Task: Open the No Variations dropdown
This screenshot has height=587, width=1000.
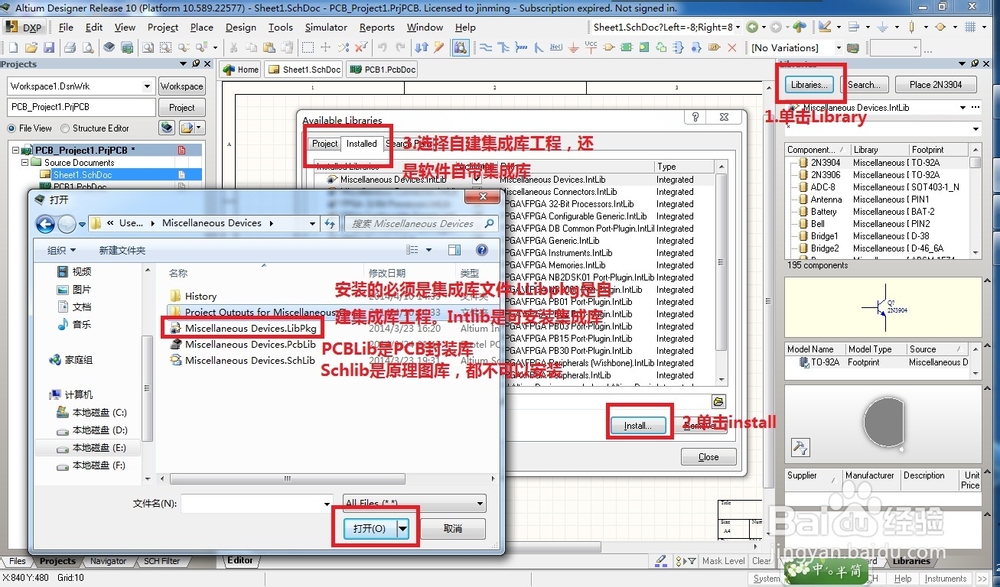Action: (x=839, y=48)
